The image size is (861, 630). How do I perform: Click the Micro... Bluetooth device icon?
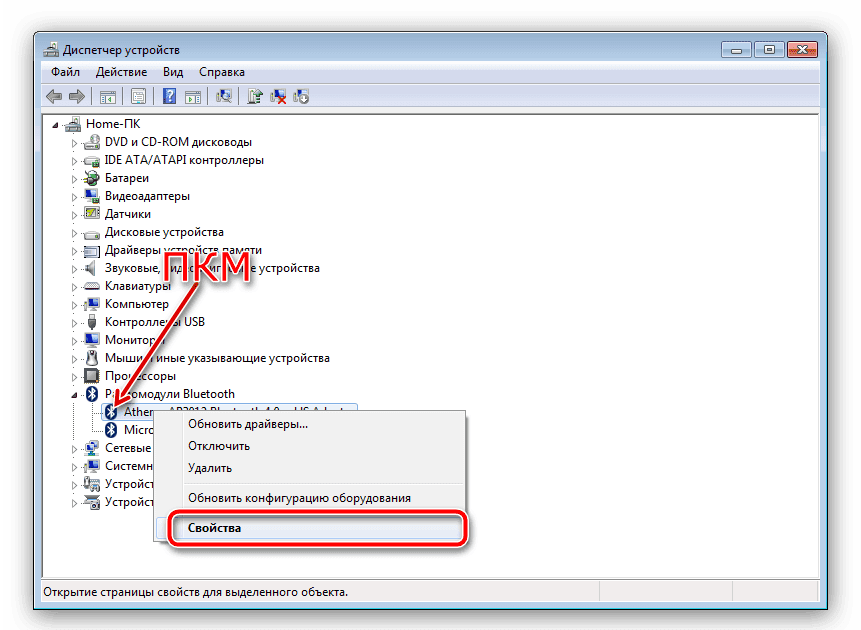111,430
